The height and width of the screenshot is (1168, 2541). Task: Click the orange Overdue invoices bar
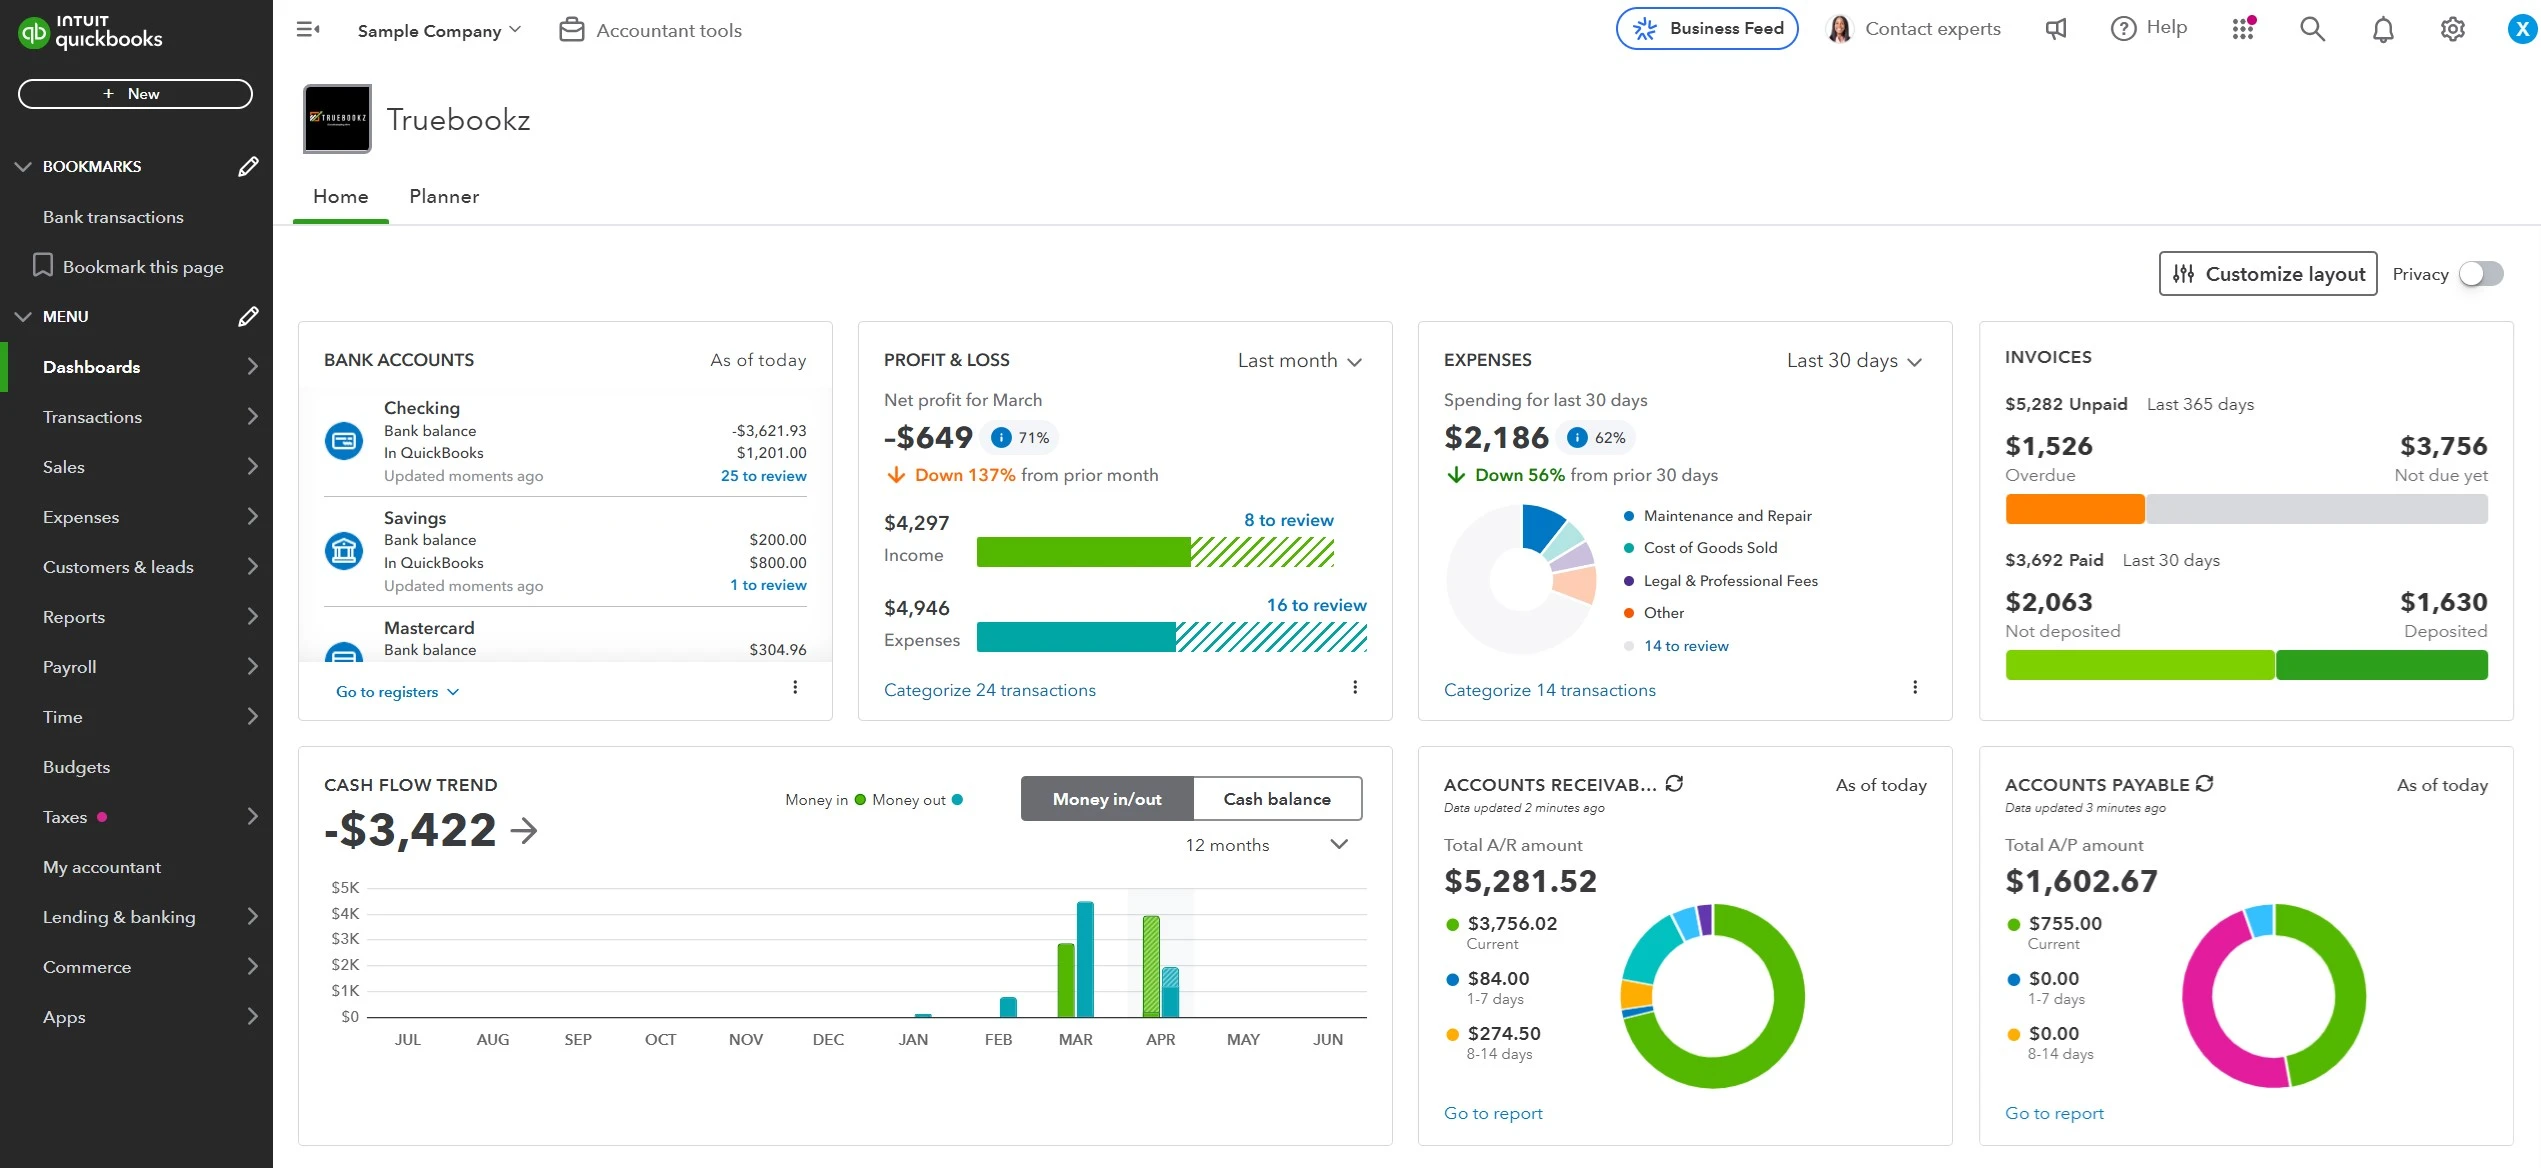point(2074,509)
